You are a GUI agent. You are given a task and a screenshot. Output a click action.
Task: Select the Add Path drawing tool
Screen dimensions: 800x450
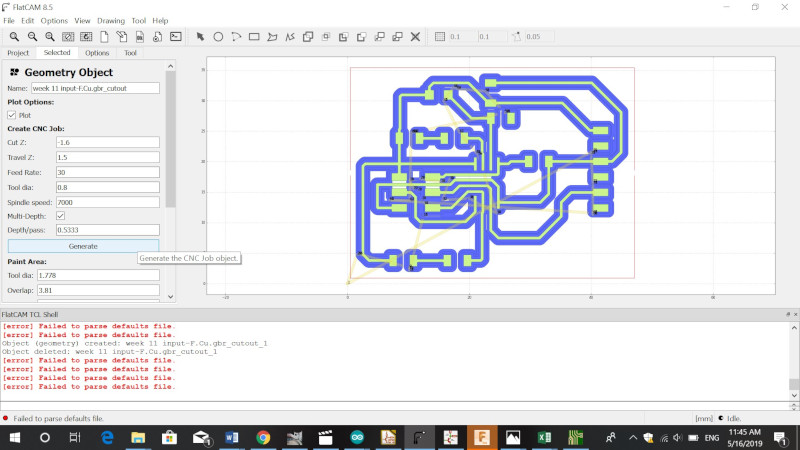290,37
